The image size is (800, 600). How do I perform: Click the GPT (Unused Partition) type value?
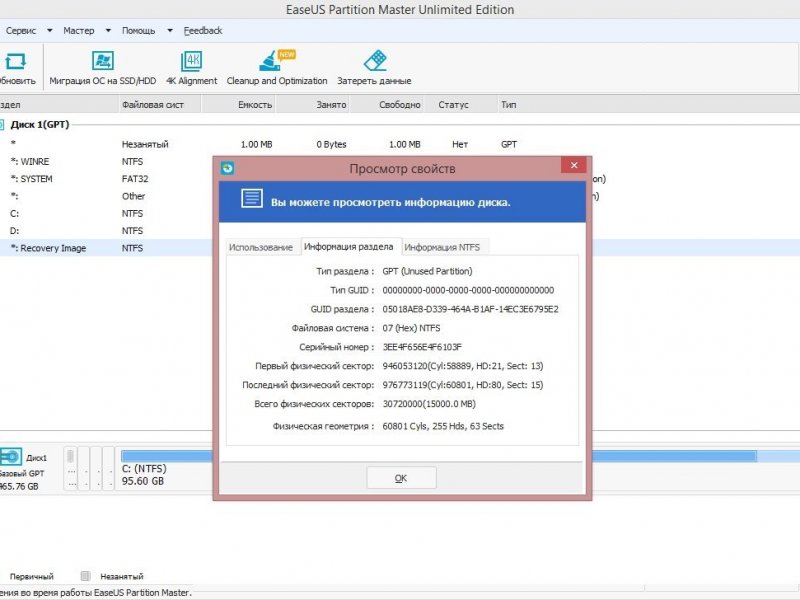click(428, 271)
